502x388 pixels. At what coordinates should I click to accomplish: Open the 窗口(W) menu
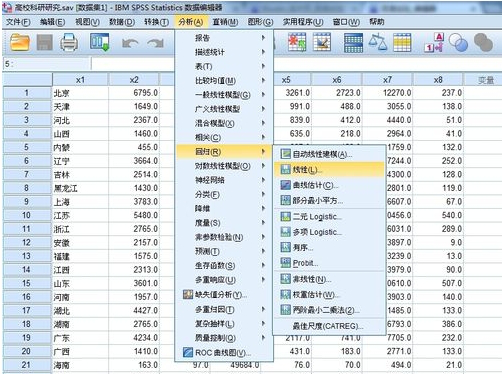(x=346, y=22)
